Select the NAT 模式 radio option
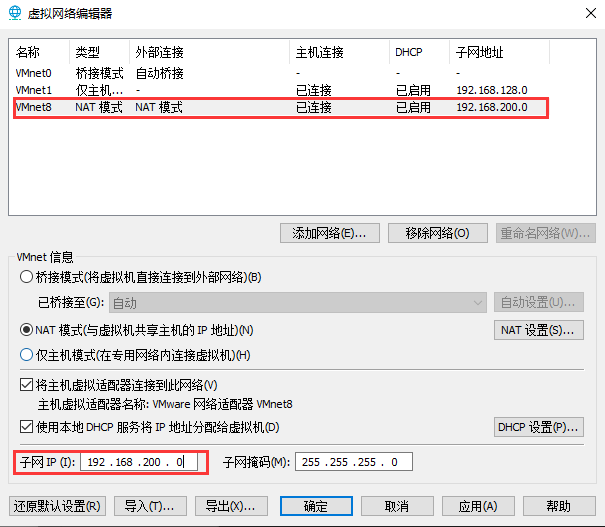Screen dimensions: 605x527 (x=27, y=330)
